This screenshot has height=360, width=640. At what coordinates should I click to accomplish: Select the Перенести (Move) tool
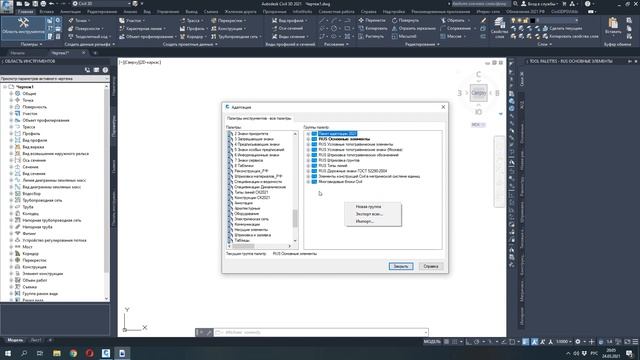pyautogui.click(x=371, y=20)
